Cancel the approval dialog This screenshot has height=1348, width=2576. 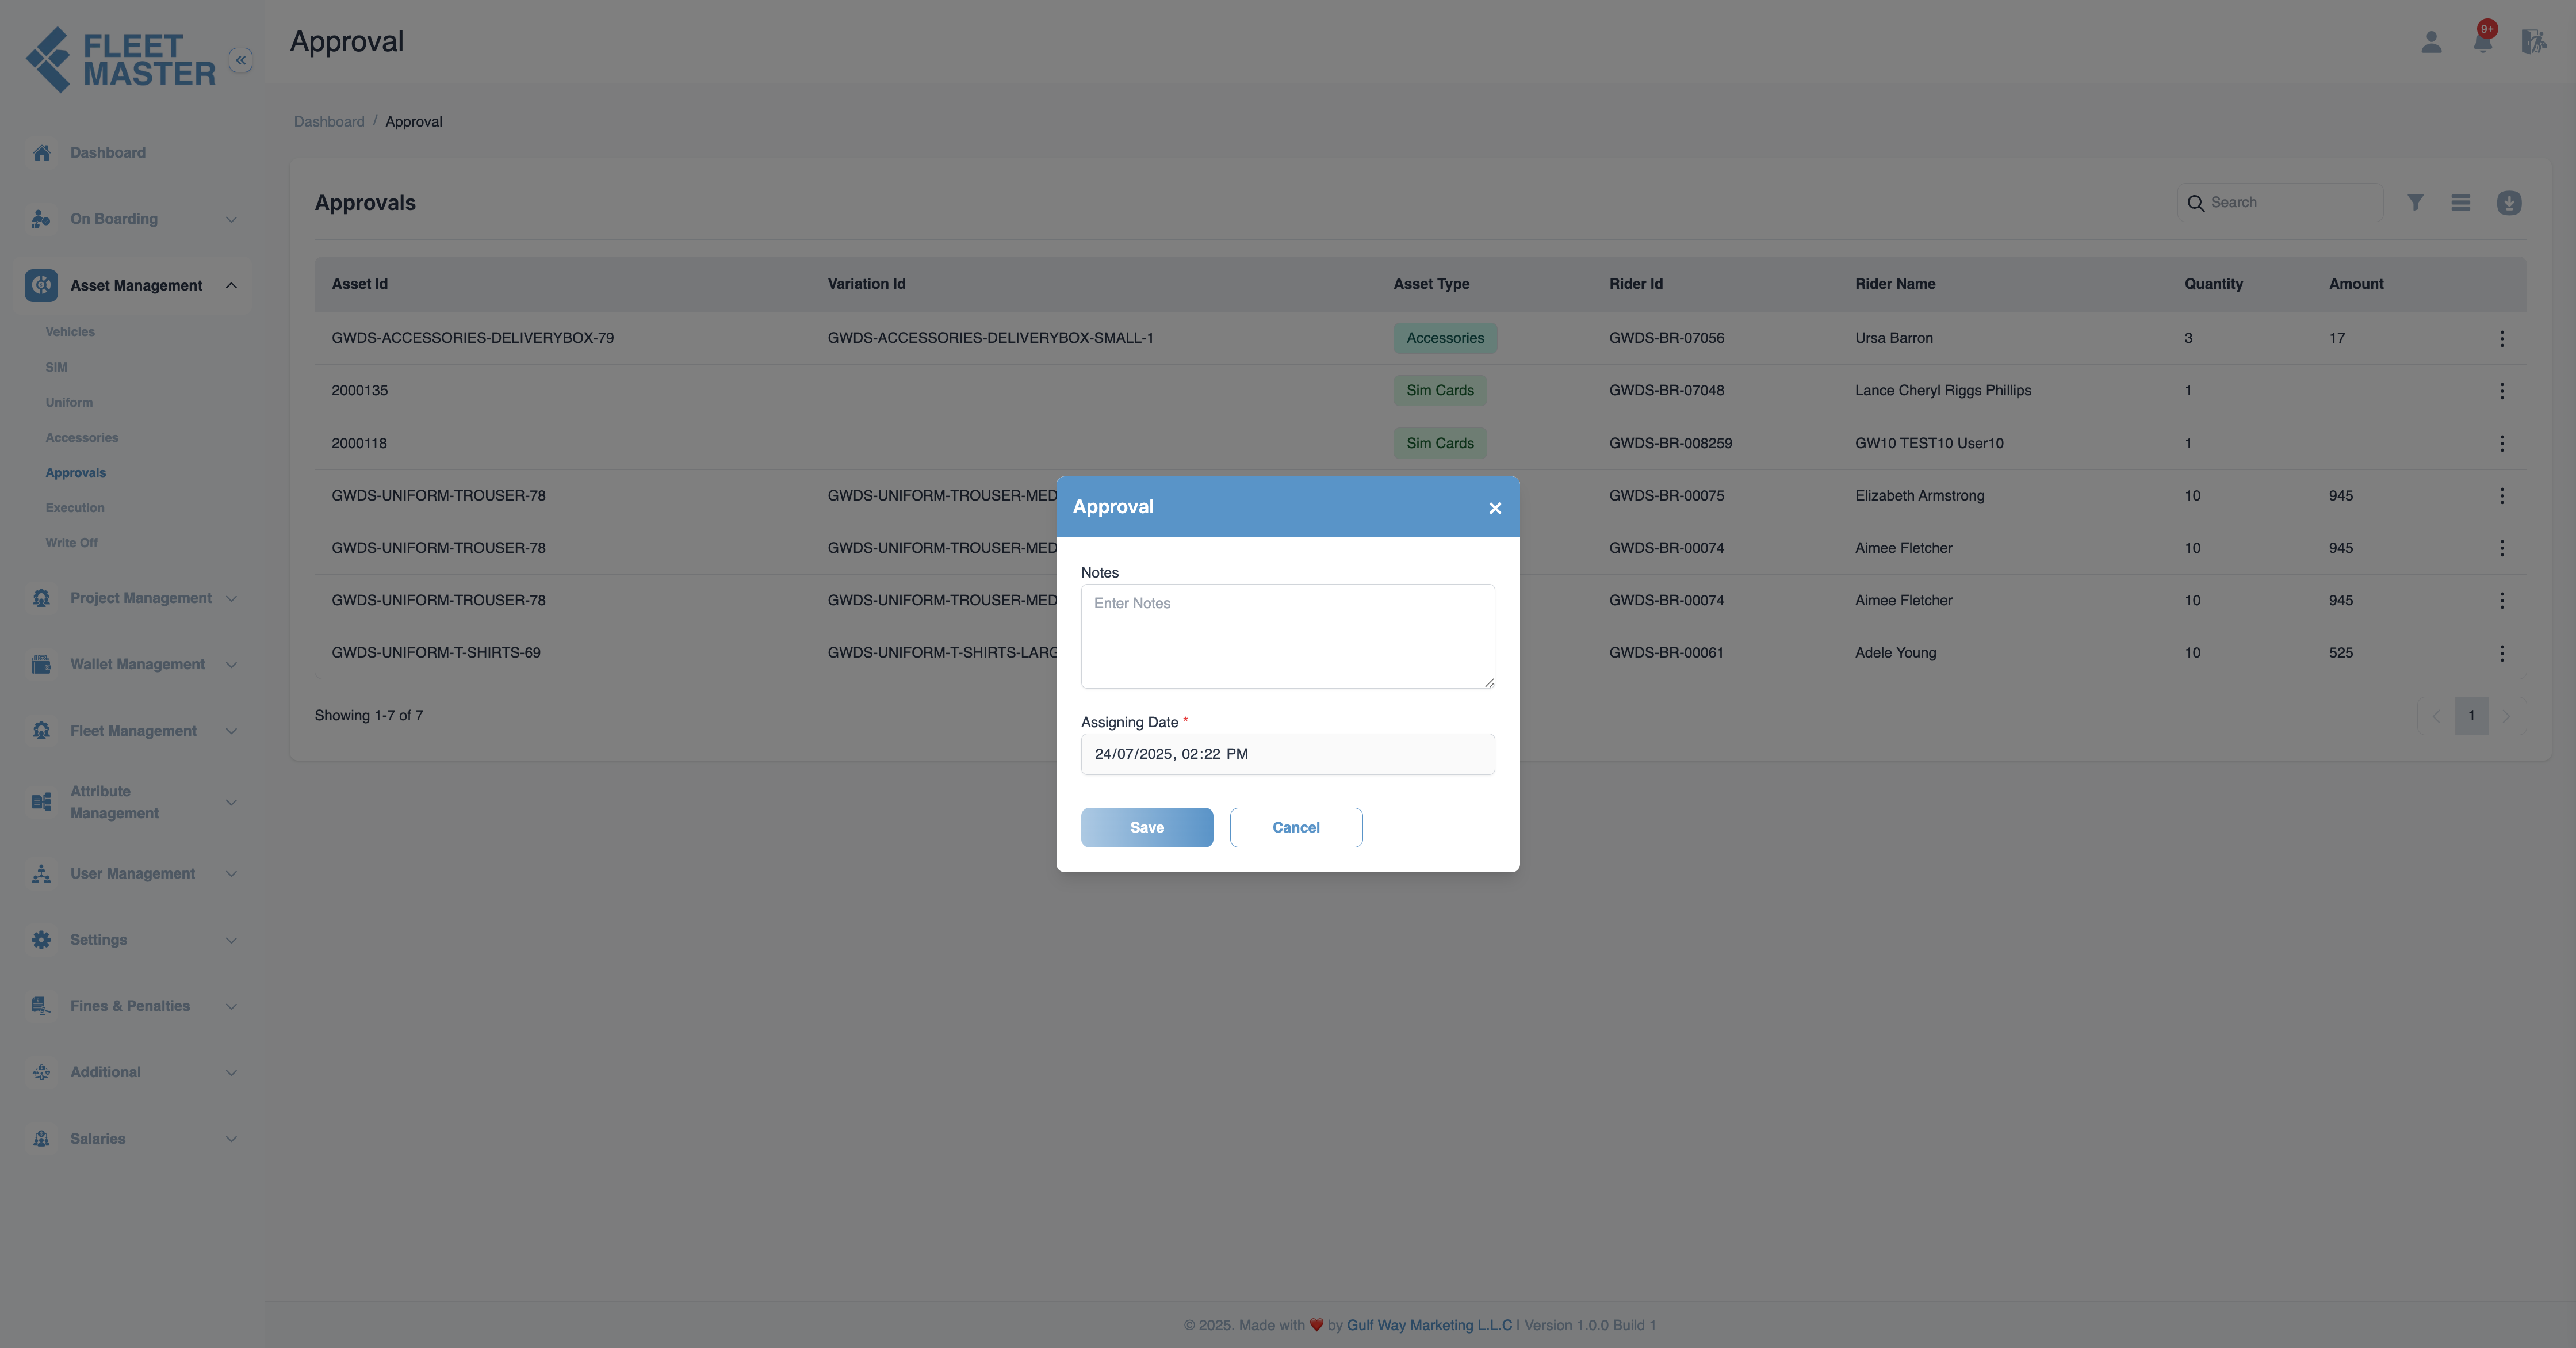(1296, 828)
